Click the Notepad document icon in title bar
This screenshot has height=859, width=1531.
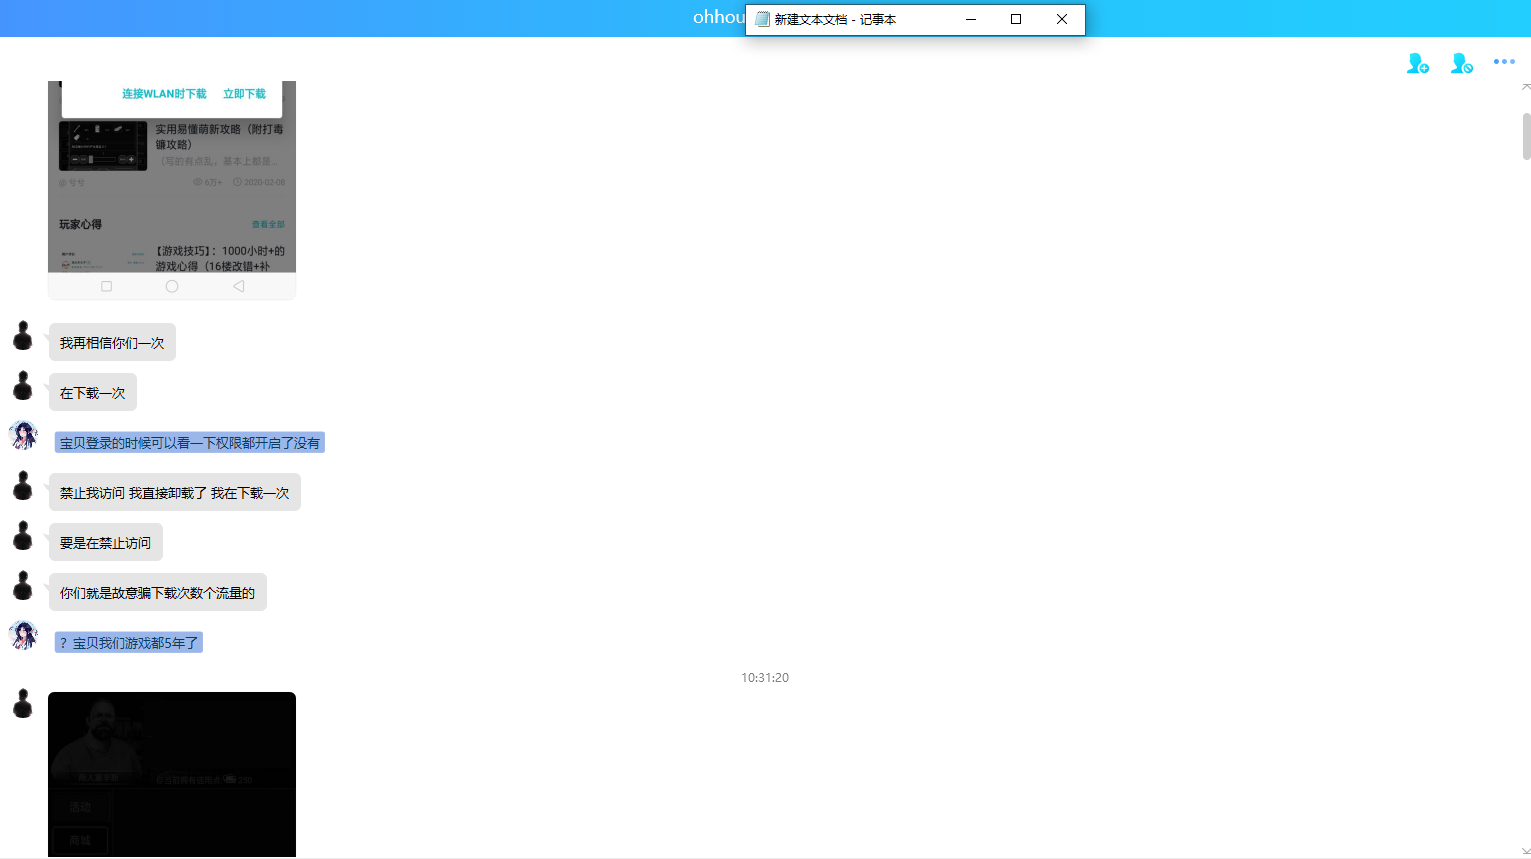click(762, 19)
